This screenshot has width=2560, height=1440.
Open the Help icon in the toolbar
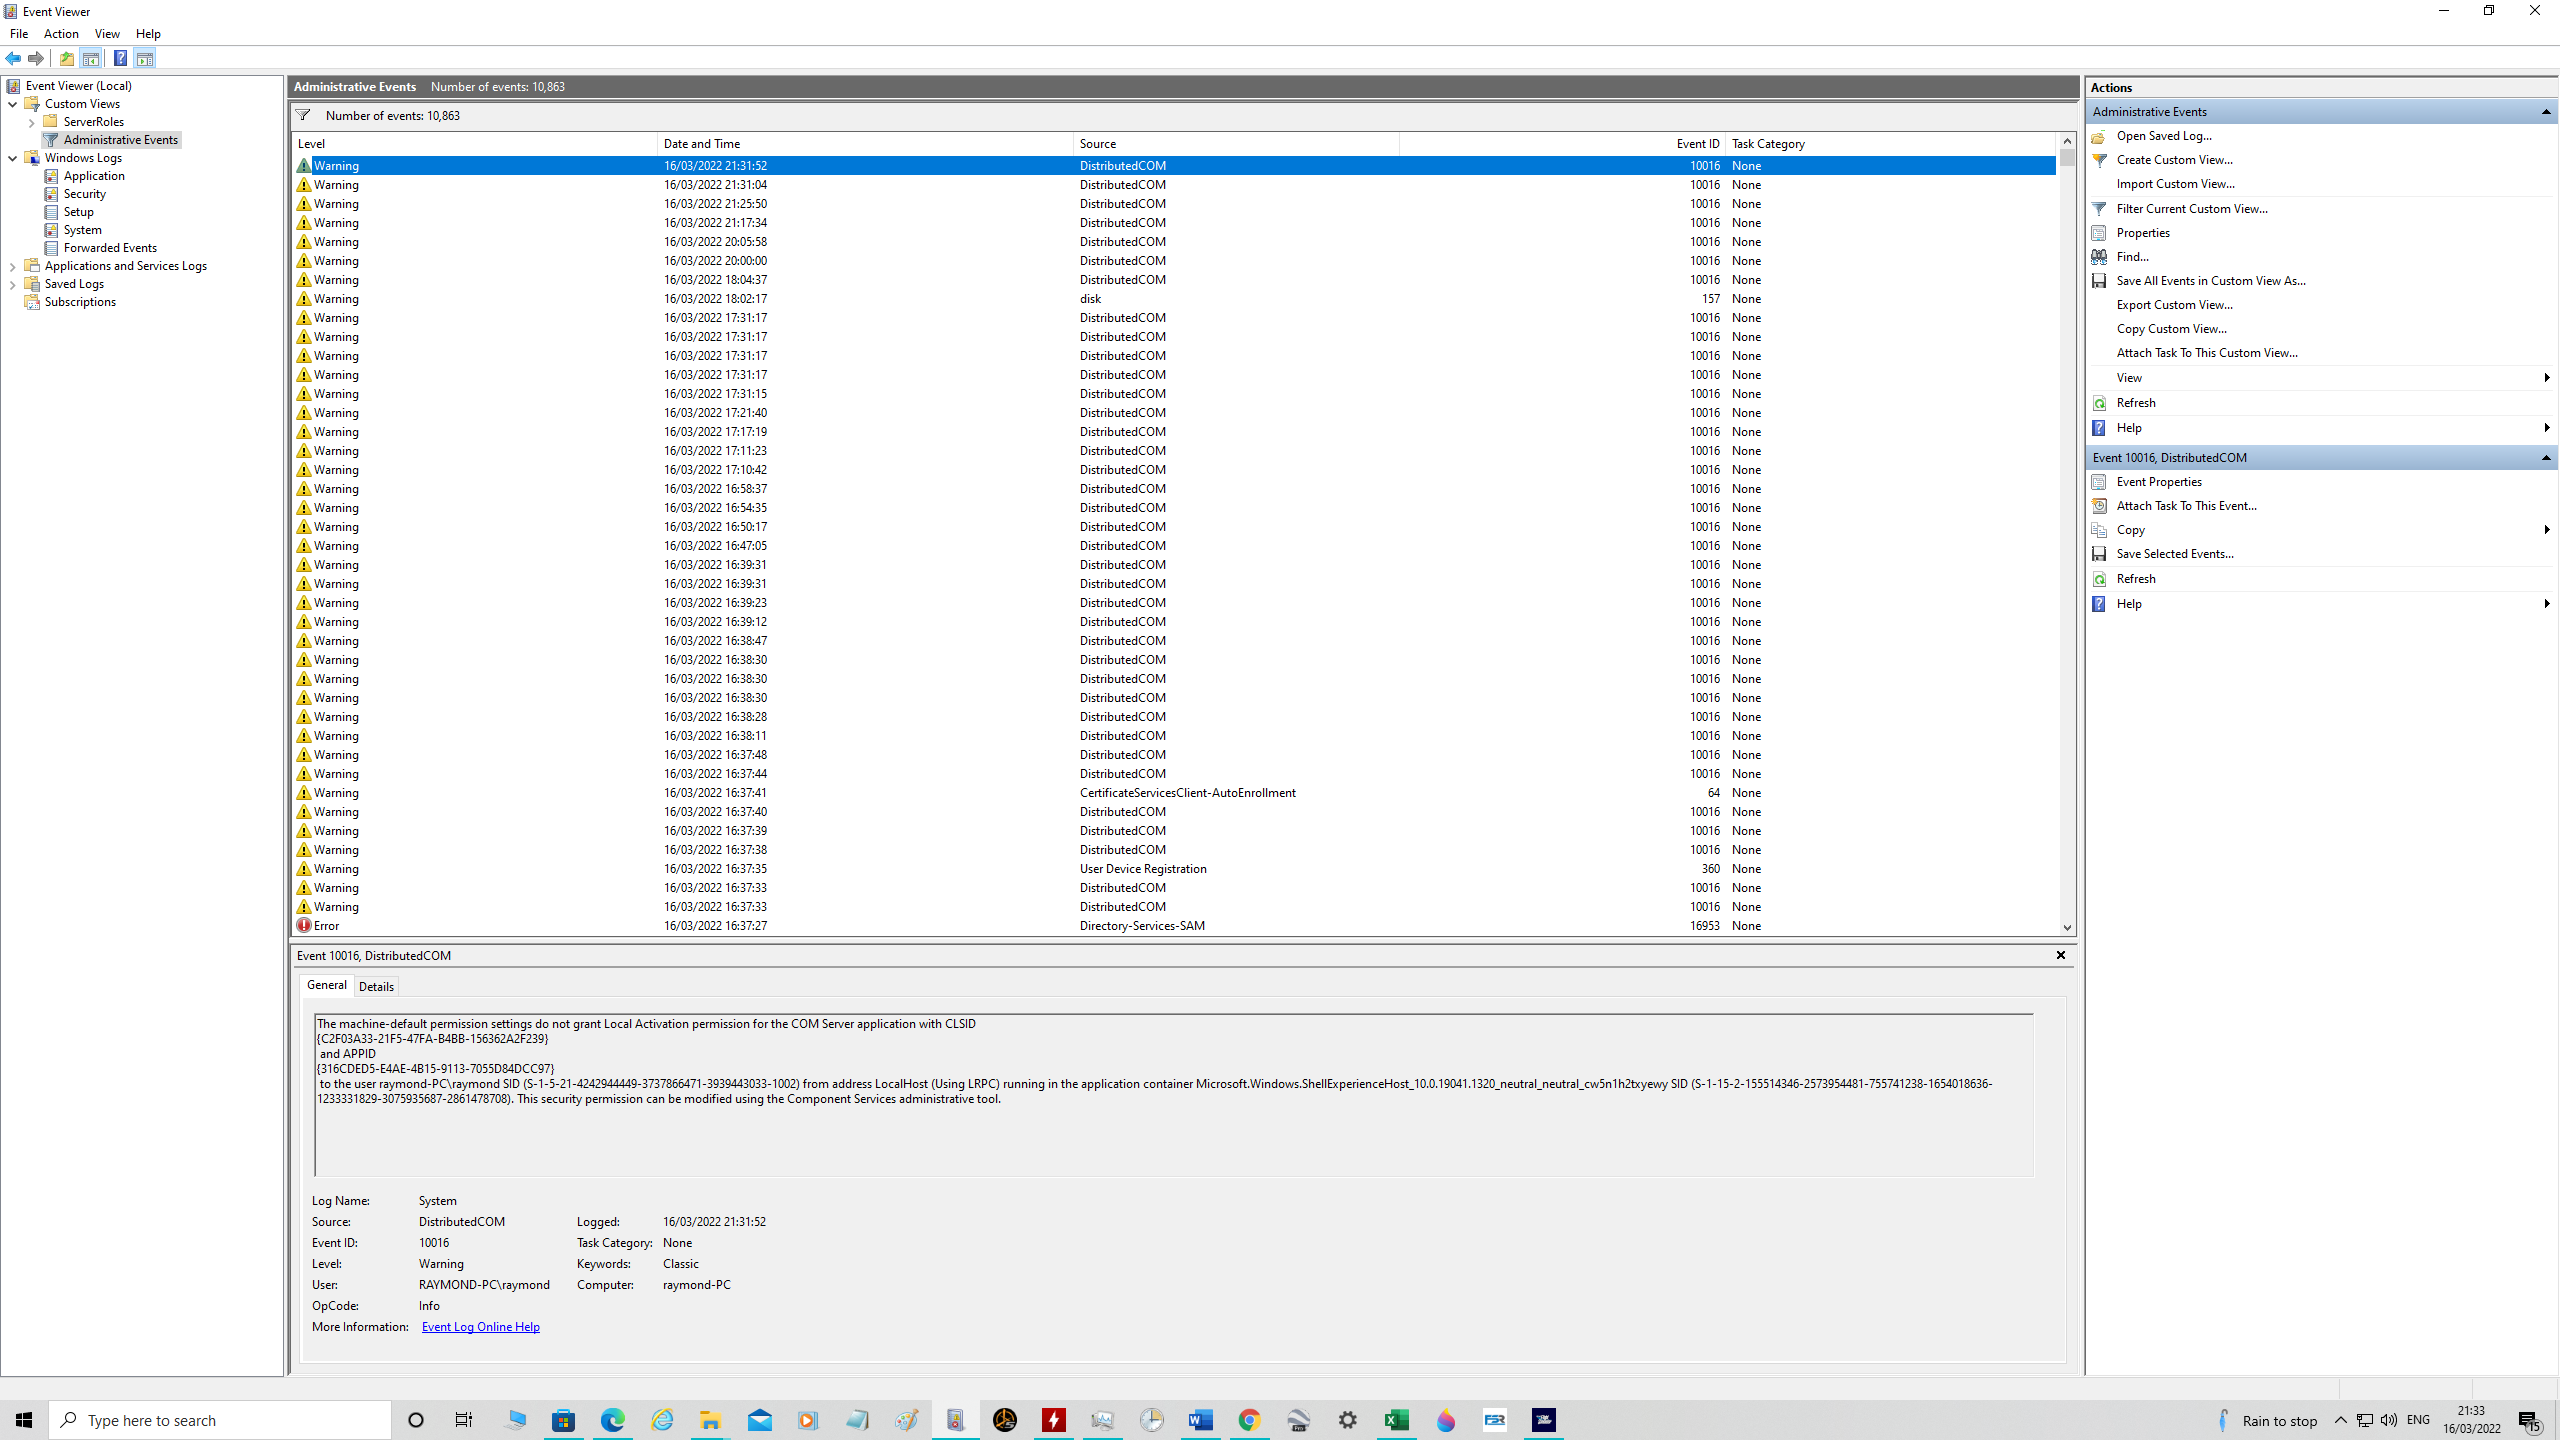120,58
